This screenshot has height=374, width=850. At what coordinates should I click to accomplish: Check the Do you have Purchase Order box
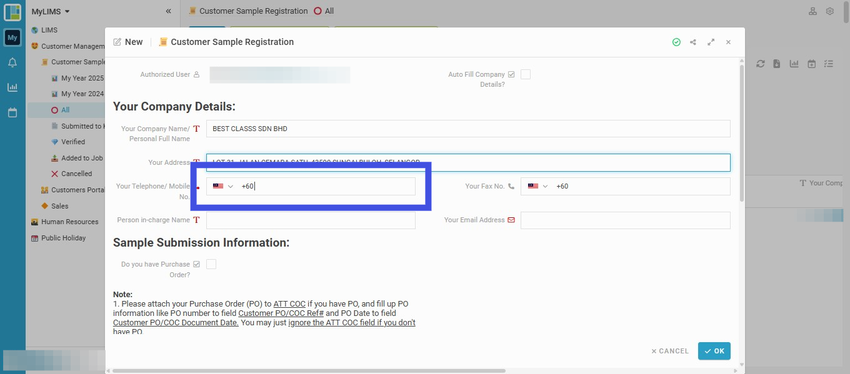[x=211, y=265]
